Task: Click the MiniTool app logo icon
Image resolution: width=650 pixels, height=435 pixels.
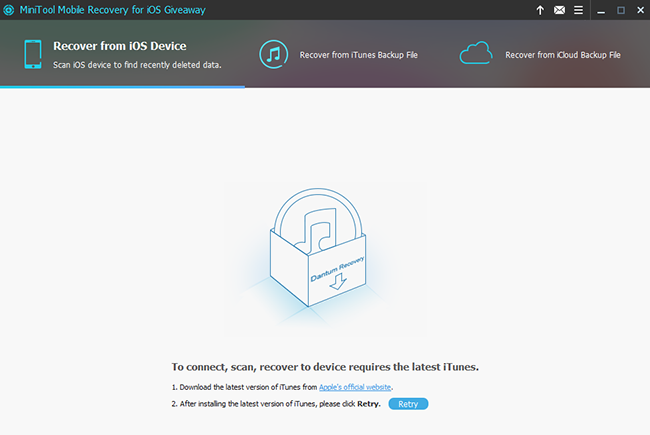Action: coord(9,10)
